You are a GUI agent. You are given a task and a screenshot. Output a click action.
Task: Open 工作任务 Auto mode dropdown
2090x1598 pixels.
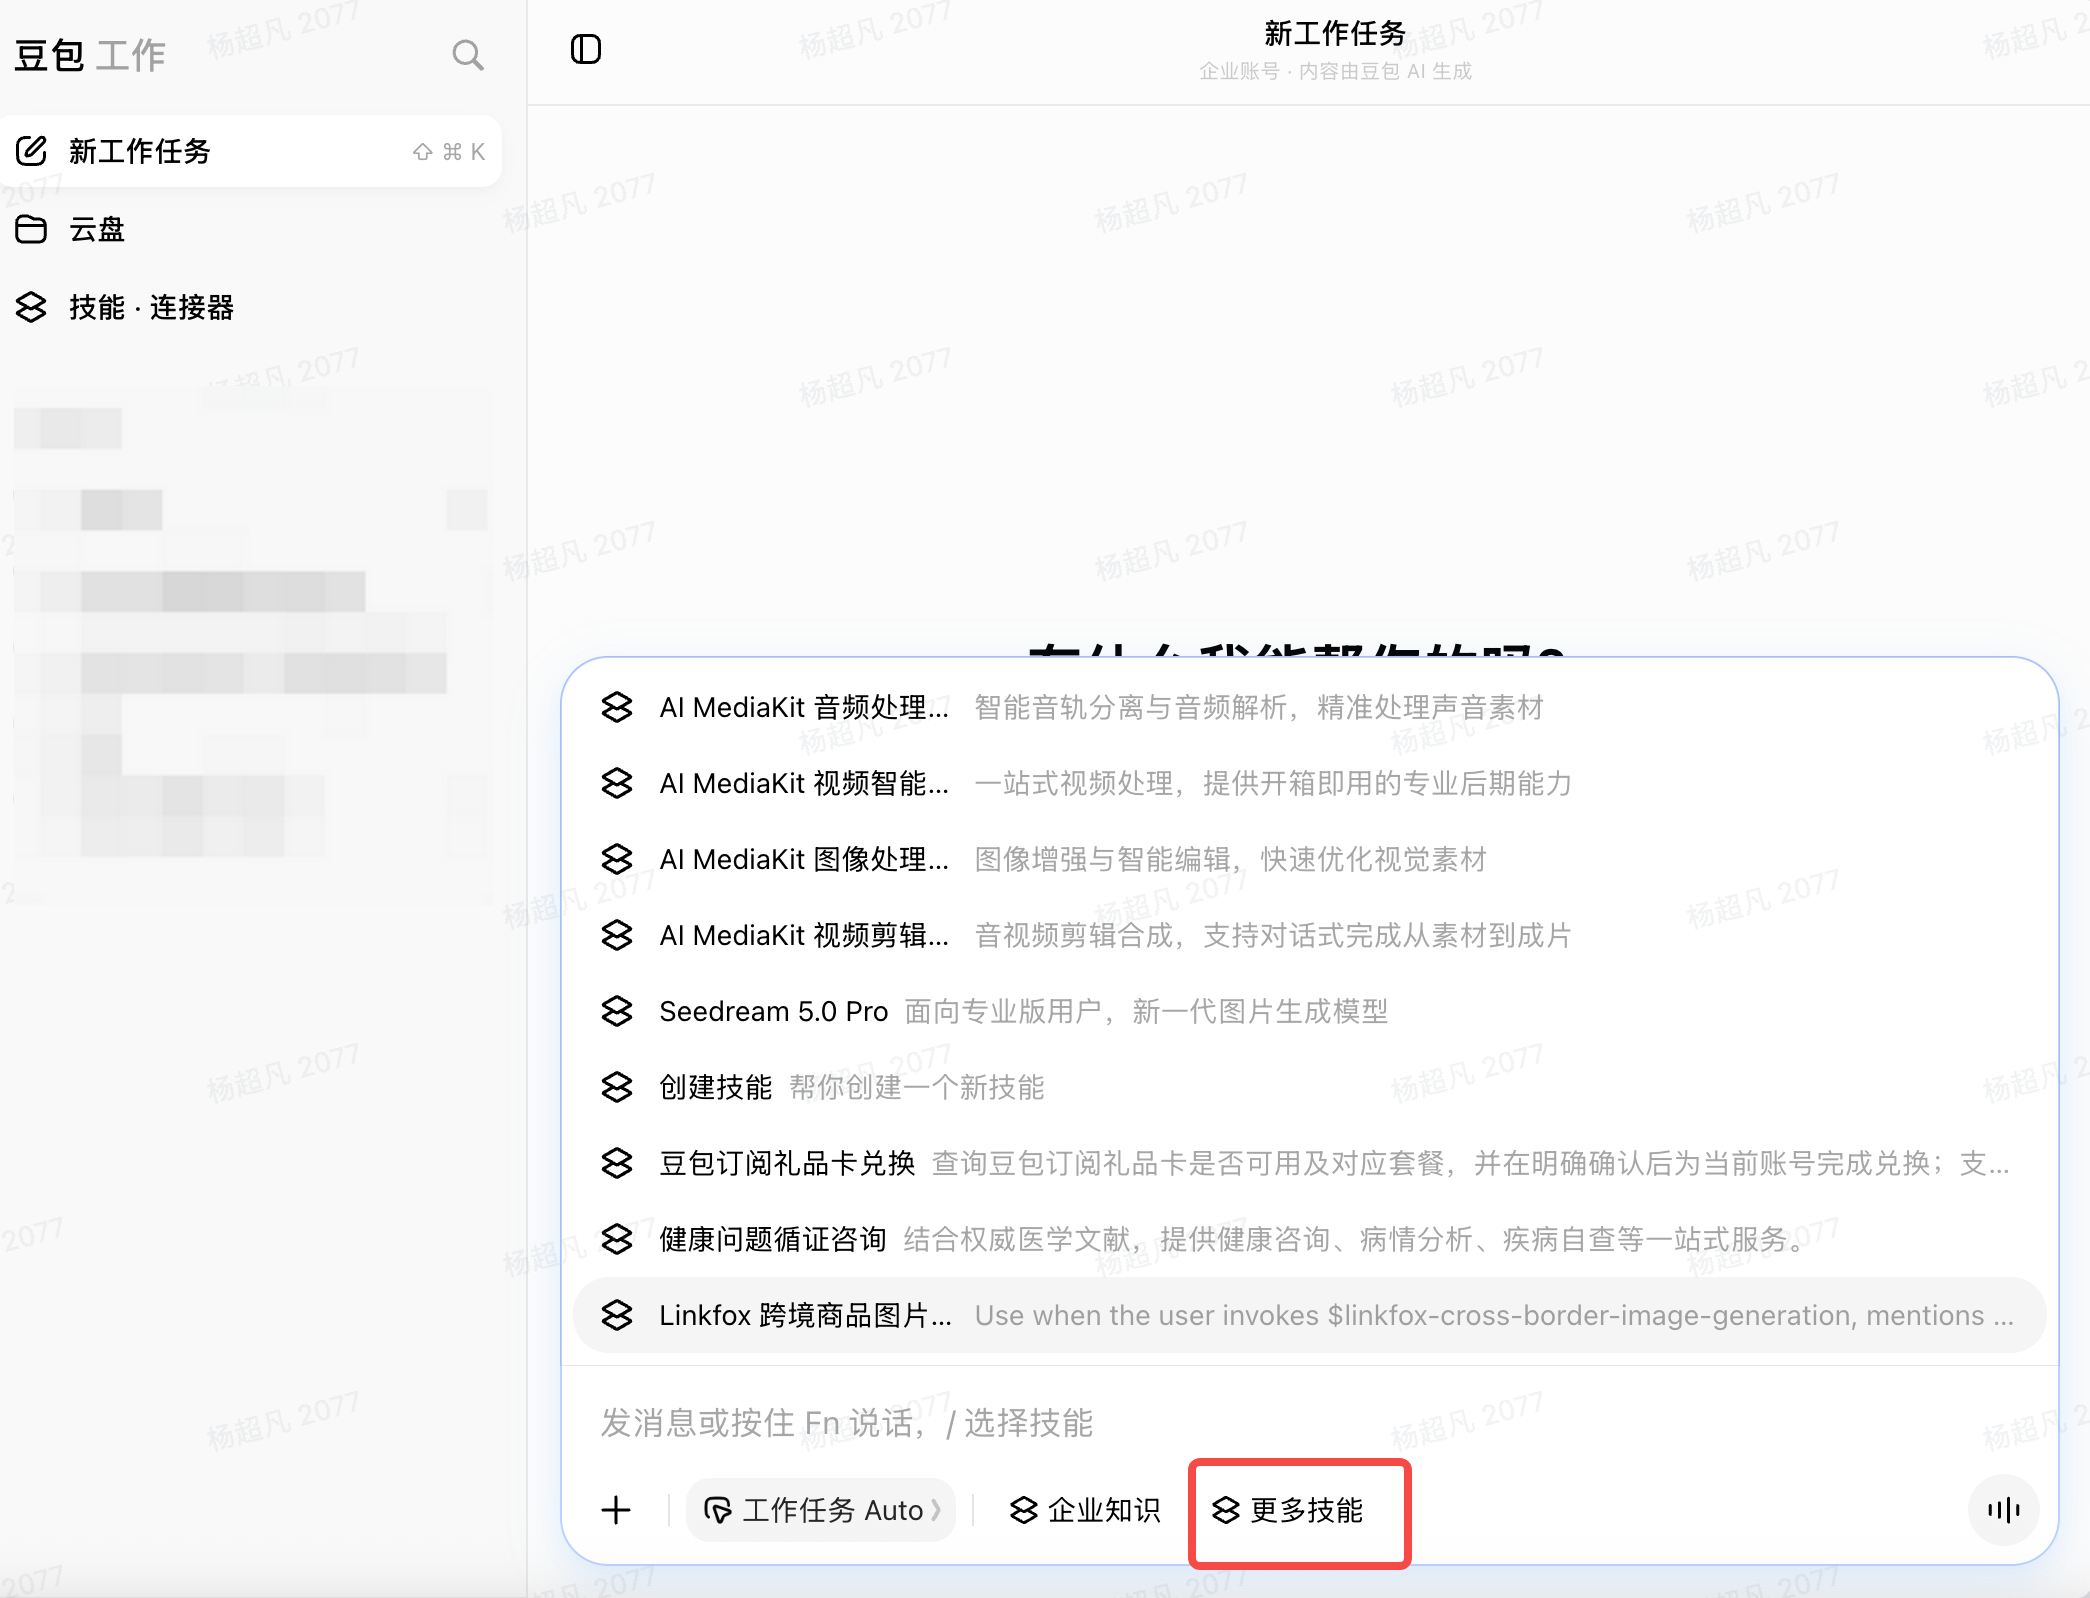pyautogui.click(x=821, y=1510)
